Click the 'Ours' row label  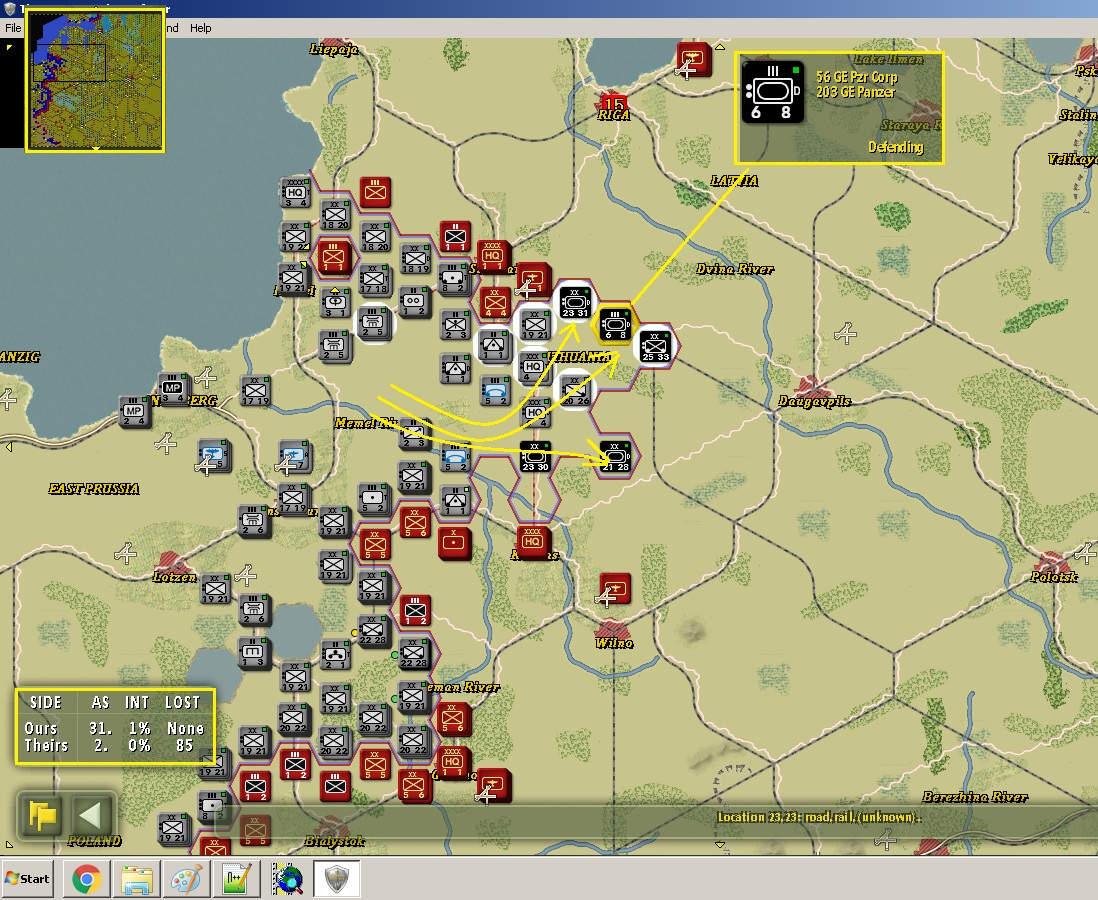point(41,728)
